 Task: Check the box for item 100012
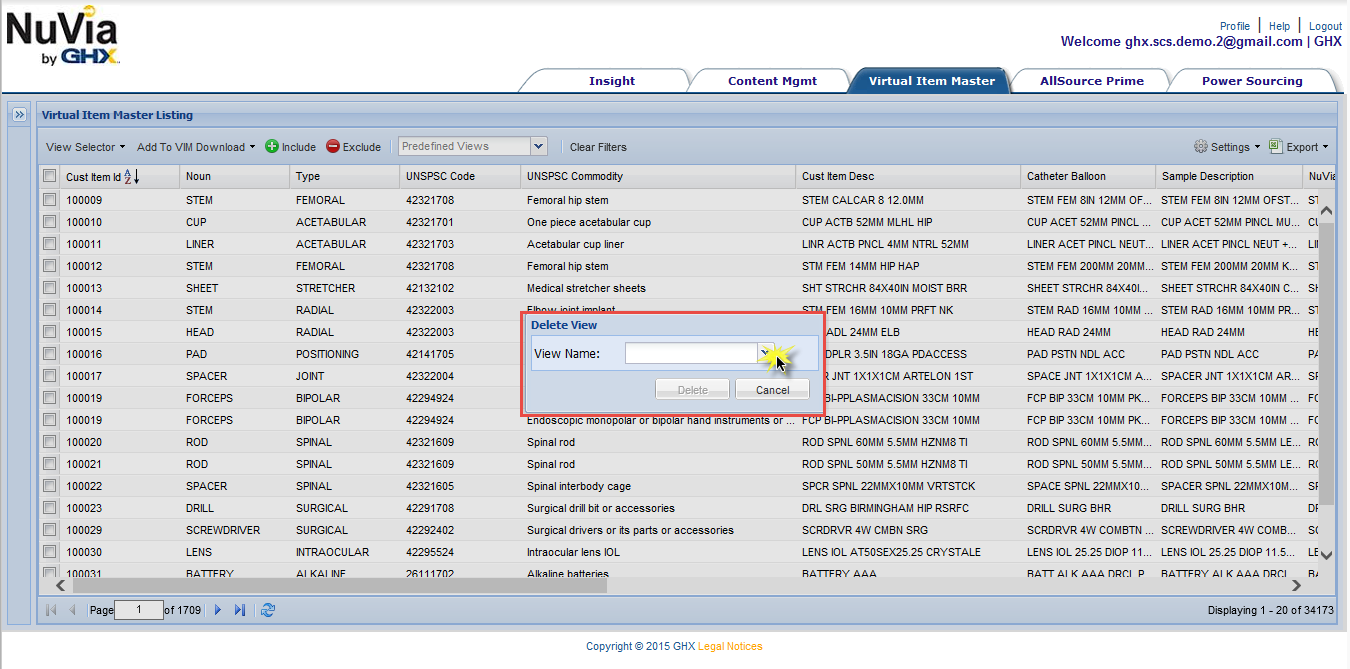click(x=50, y=266)
